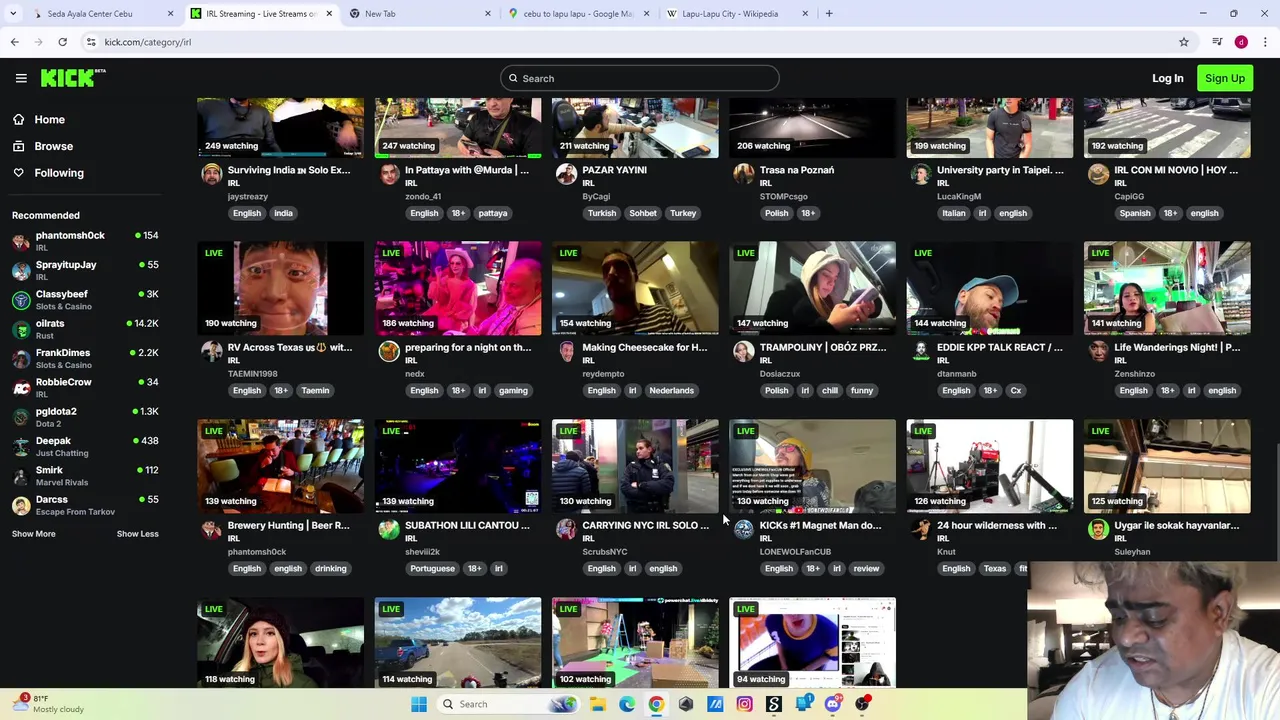Open Instagram from taskbar
The height and width of the screenshot is (720, 1280).
coord(744,704)
